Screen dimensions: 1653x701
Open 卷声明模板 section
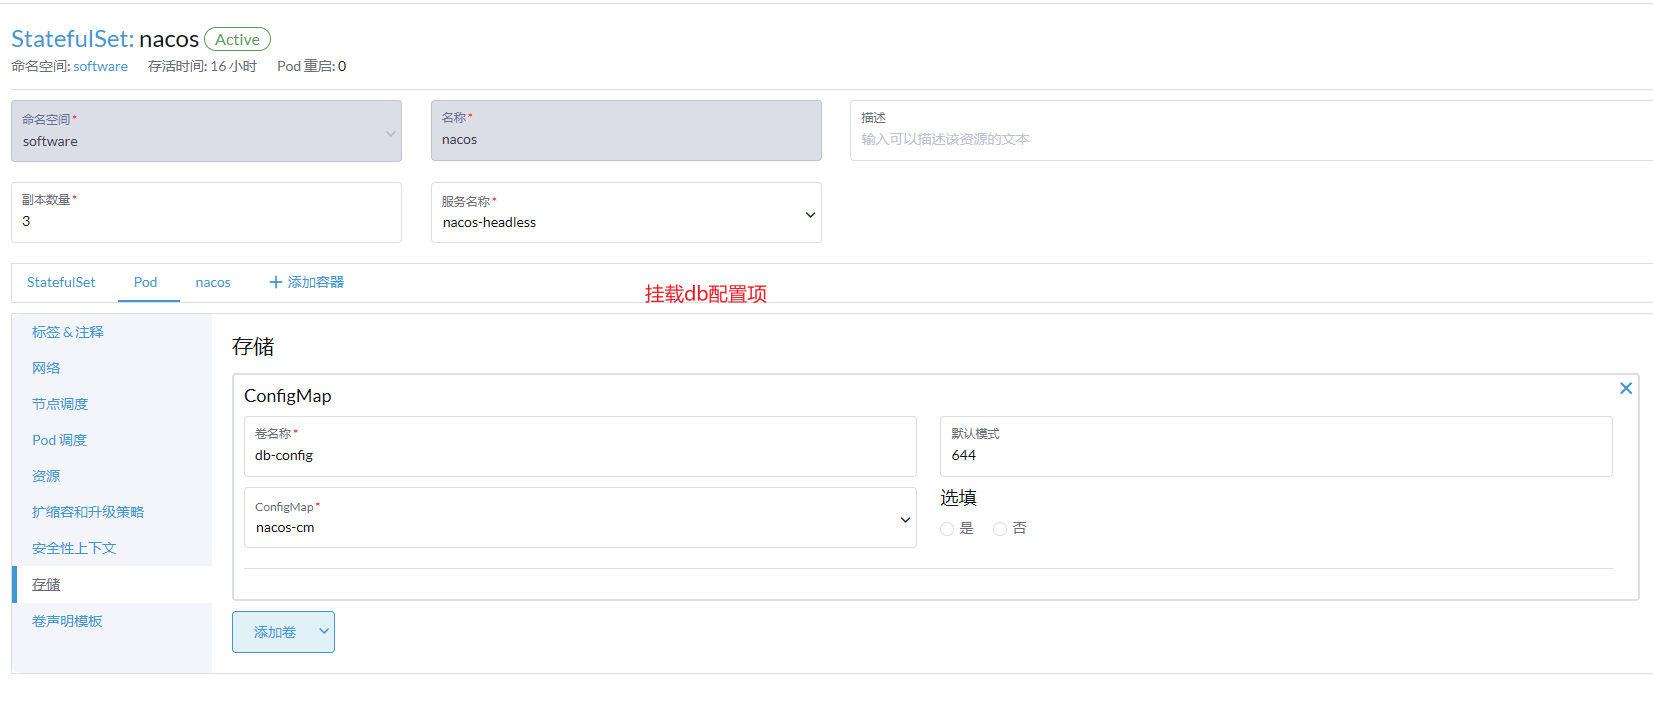(67, 621)
